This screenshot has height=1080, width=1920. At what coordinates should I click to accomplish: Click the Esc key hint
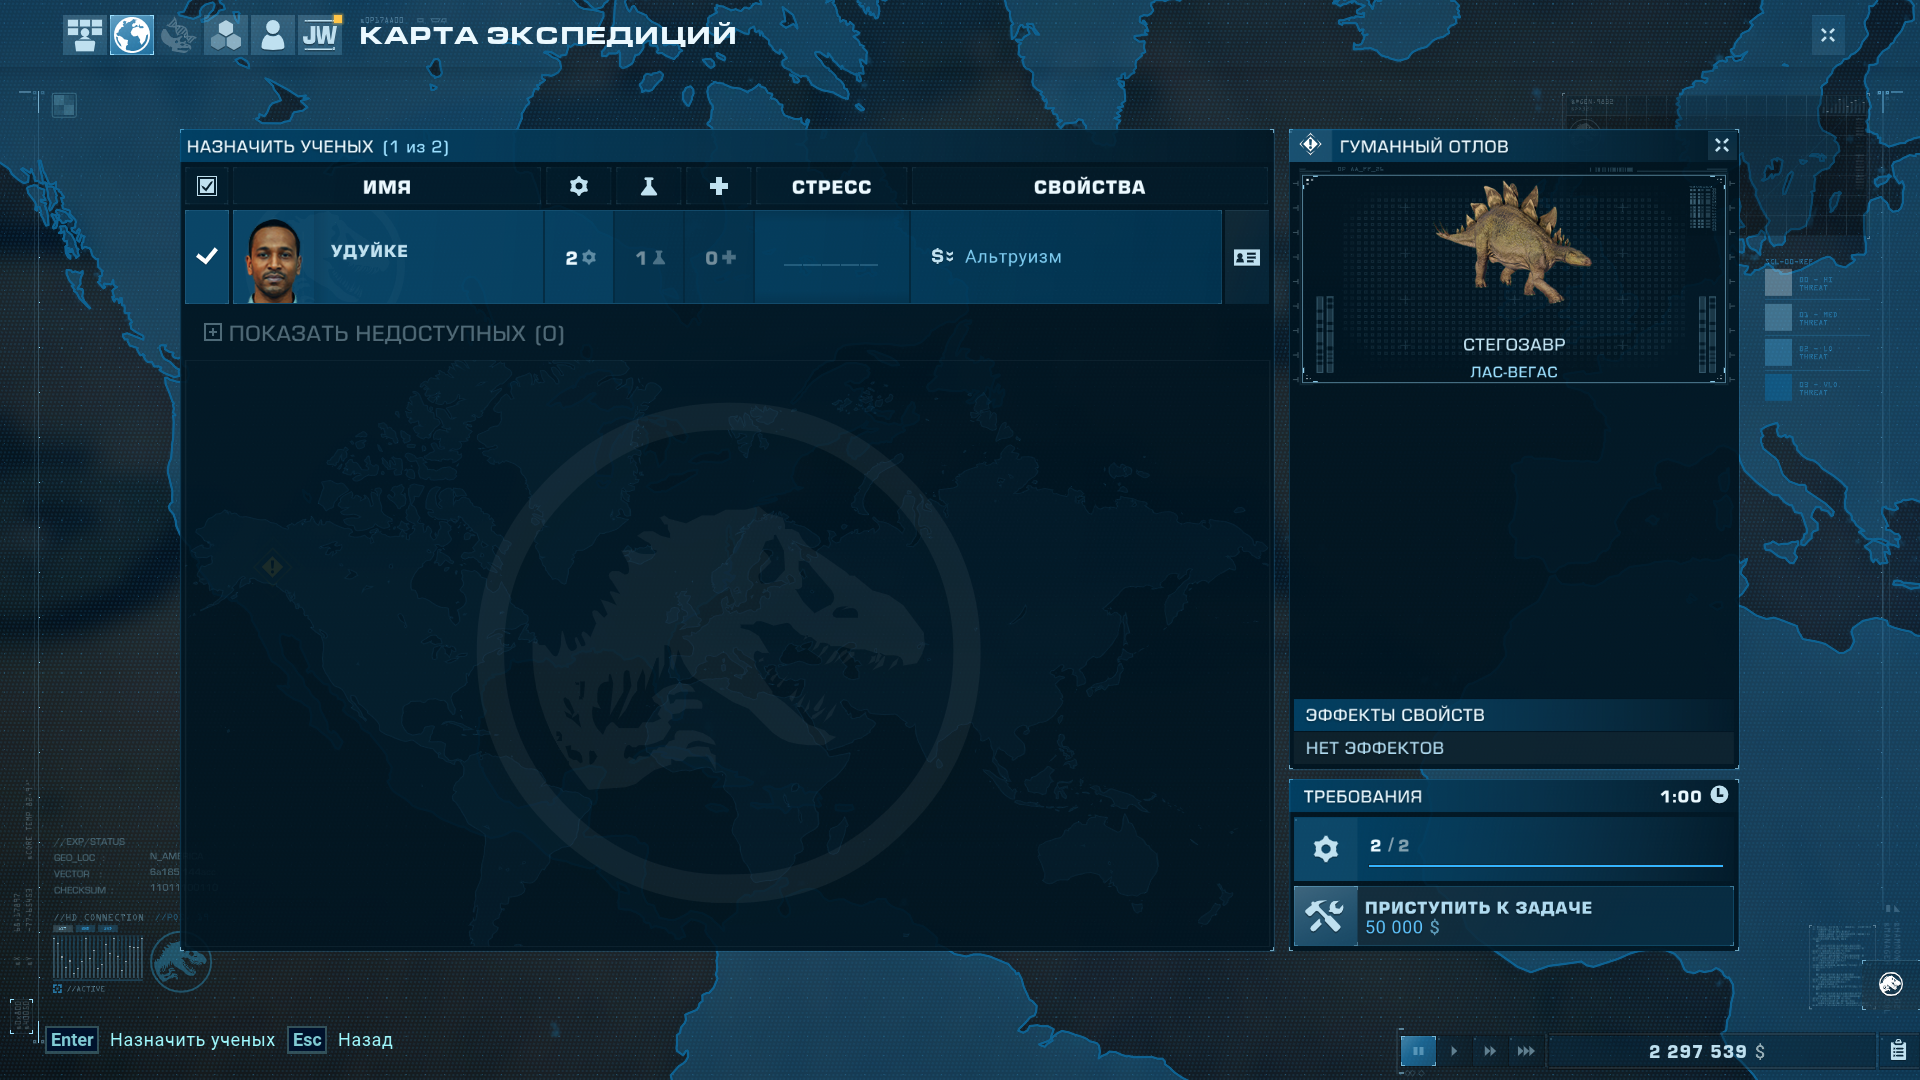(x=307, y=1040)
